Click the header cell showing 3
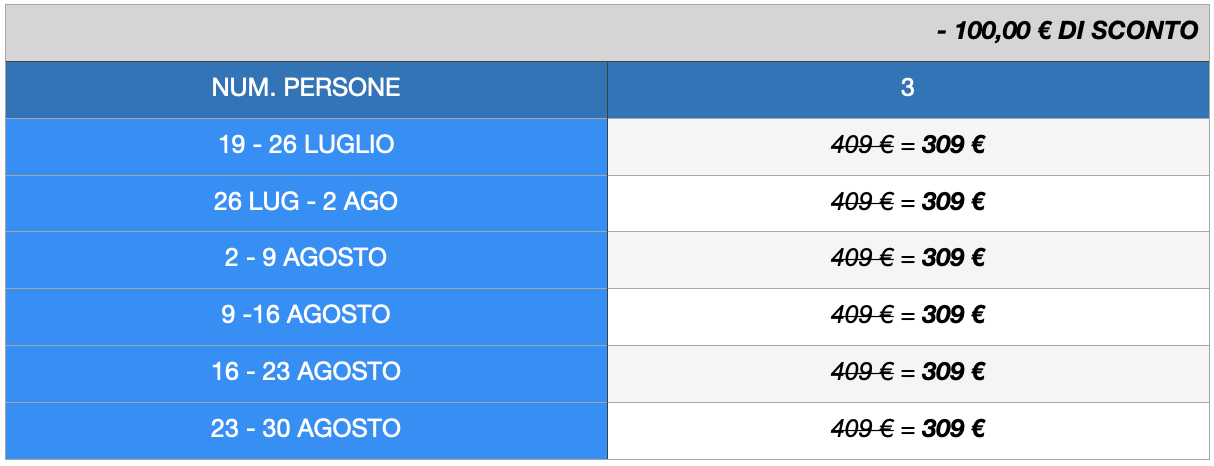The height and width of the screenshot is (466, 1214). pyautogui.click(x=907, y=88)
